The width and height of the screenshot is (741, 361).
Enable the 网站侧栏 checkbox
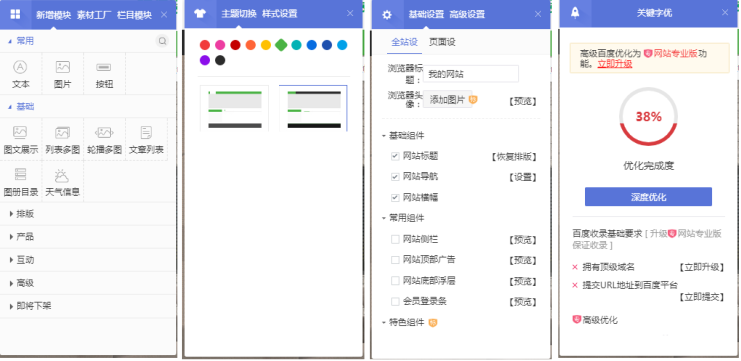[x=395, y=240]
